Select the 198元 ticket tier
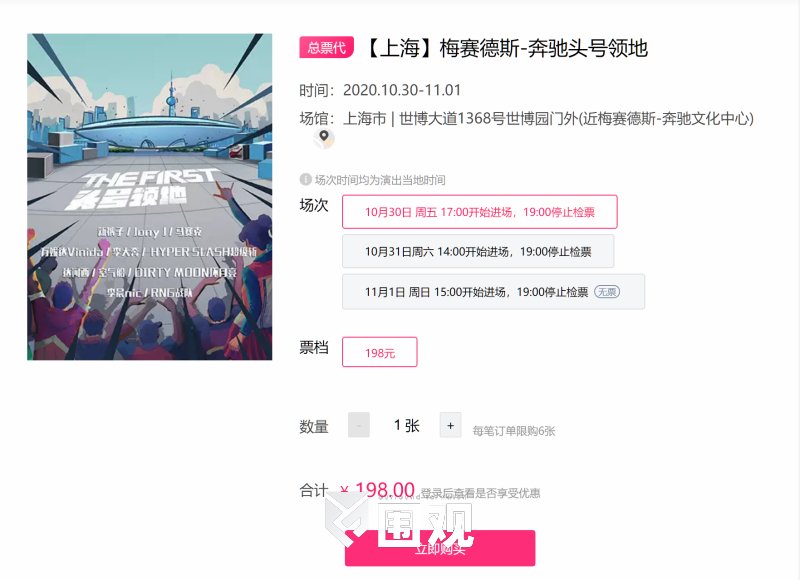This screenshot has width=800, height=580. pos(379,352)
